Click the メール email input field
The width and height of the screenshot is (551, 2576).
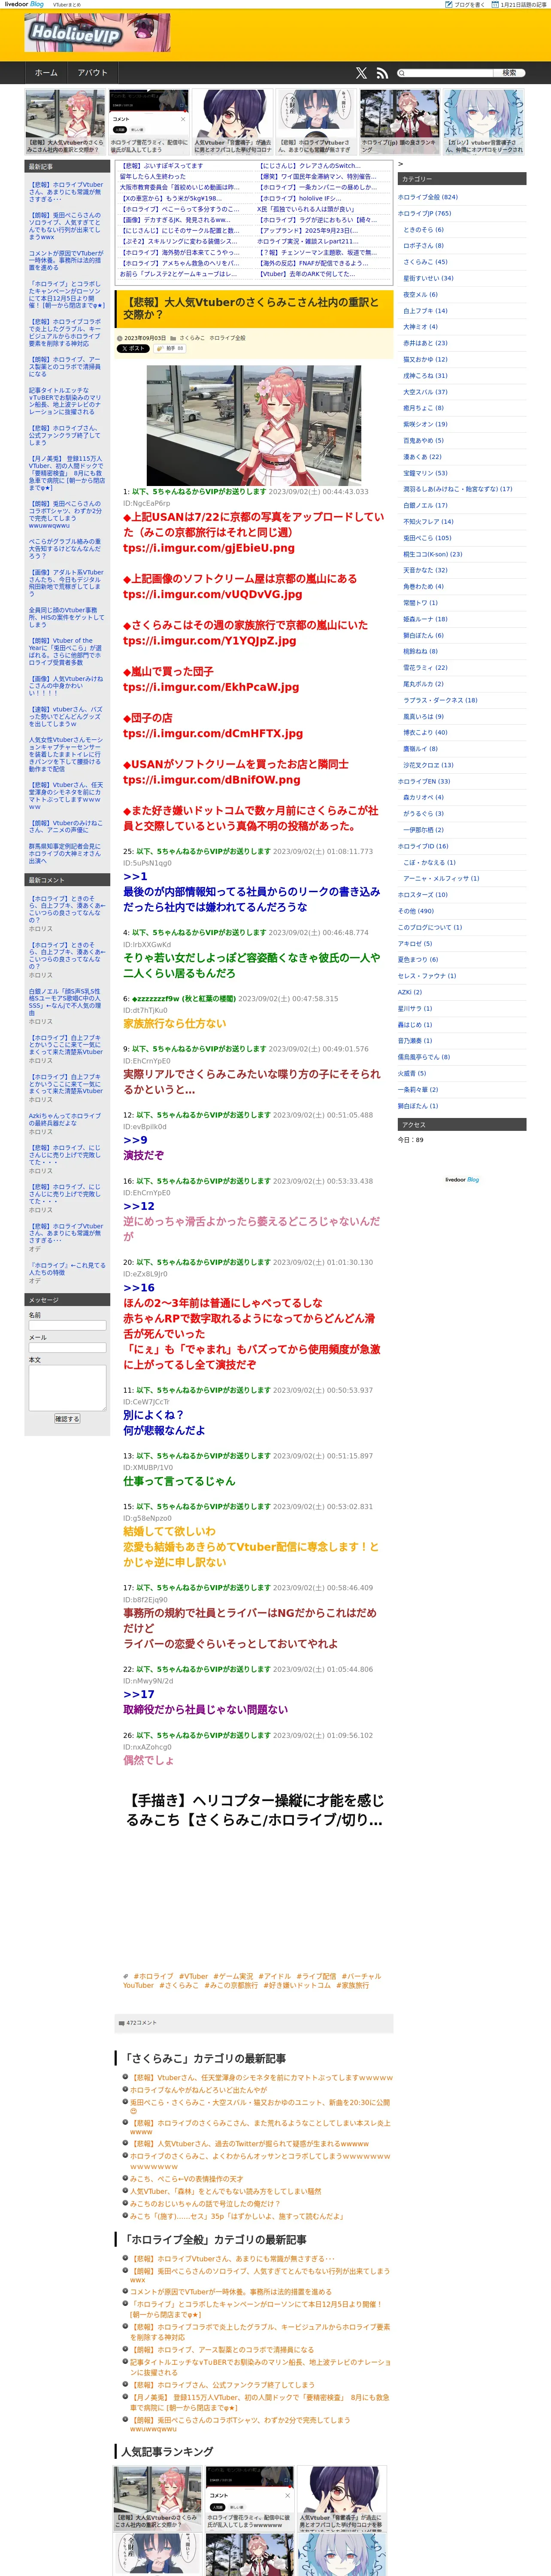click(67, 1348)
